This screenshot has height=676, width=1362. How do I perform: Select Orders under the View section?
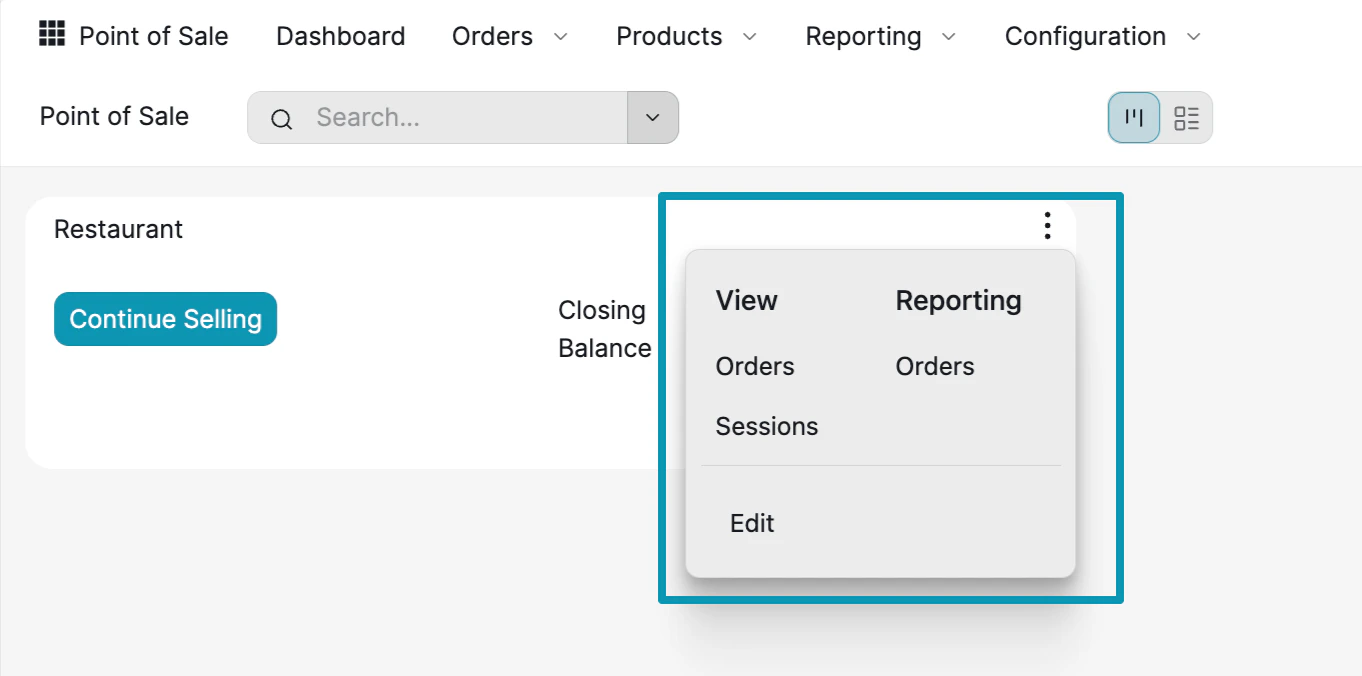click(755, 366)
